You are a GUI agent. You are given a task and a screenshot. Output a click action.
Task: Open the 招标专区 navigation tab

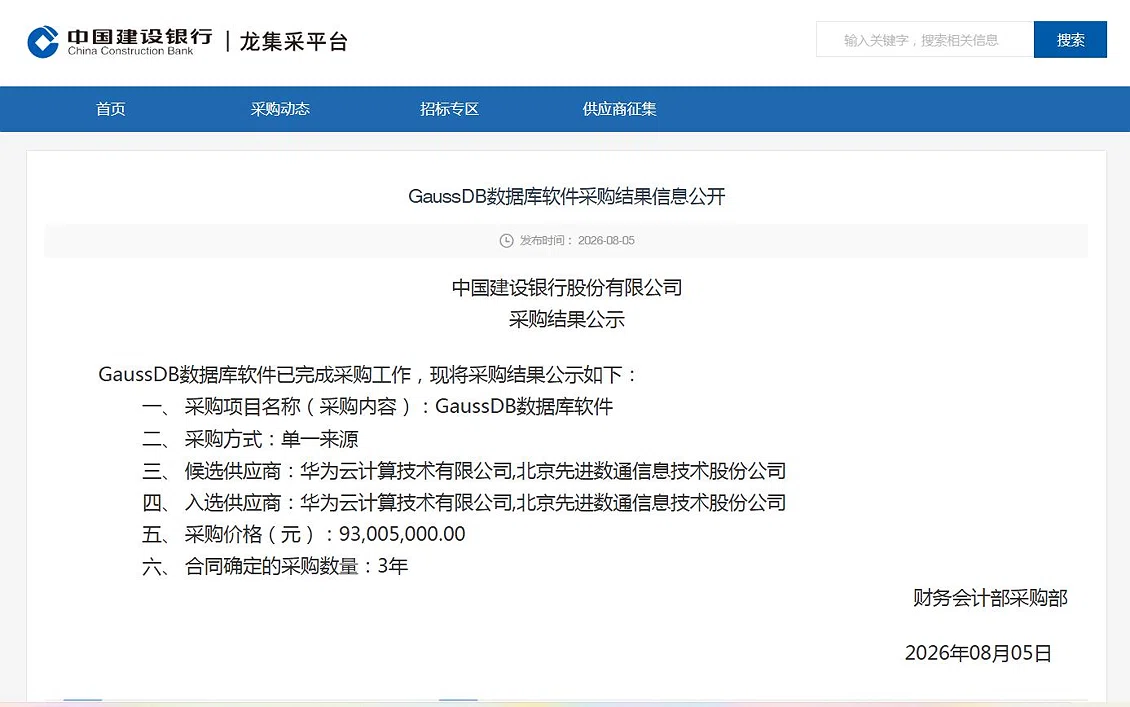click(x=449, y=109)
